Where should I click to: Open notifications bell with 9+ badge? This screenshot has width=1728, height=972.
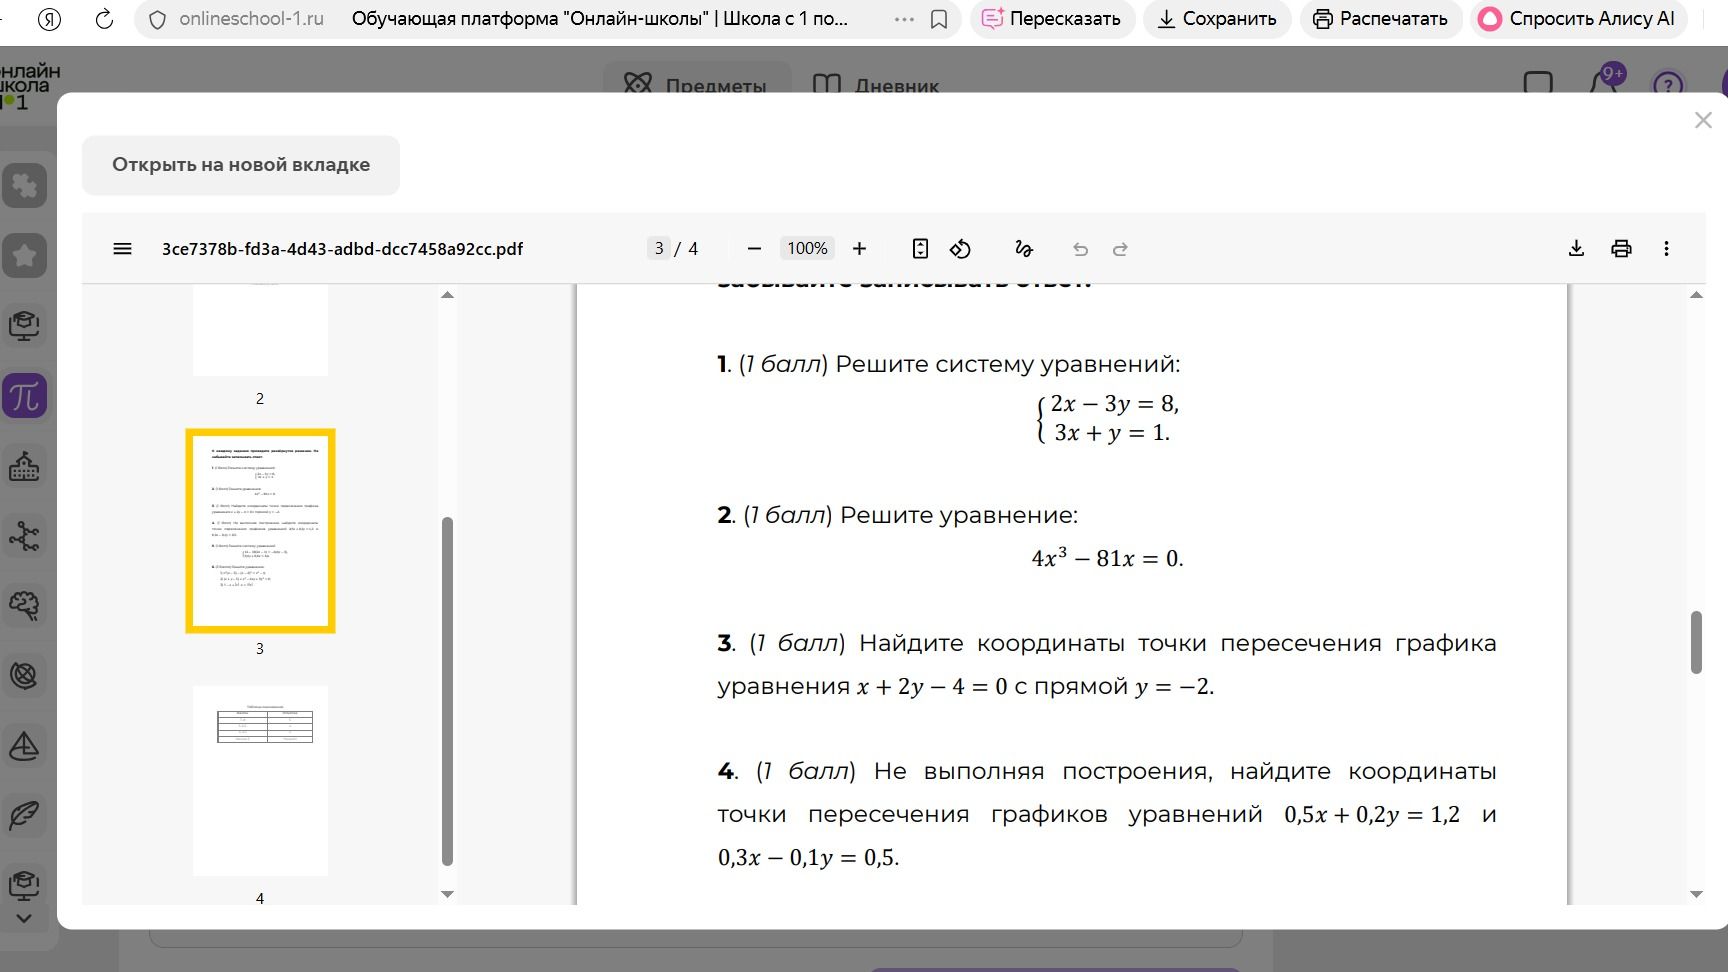pyautogui.click(x=1606, y=82)
